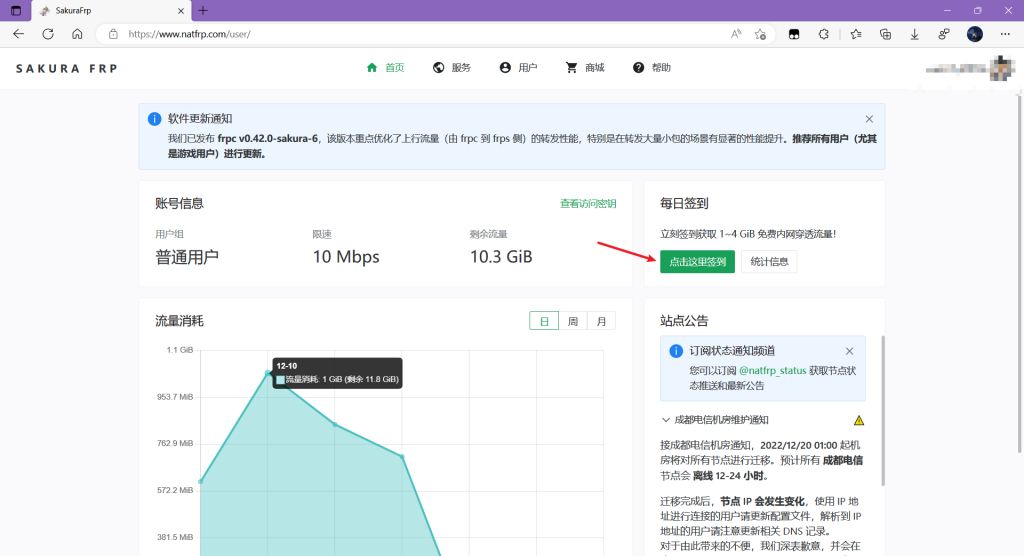Screen dimensions: 1024x556
Task: Click the 账号信息 heading
Action: point(179,203)
